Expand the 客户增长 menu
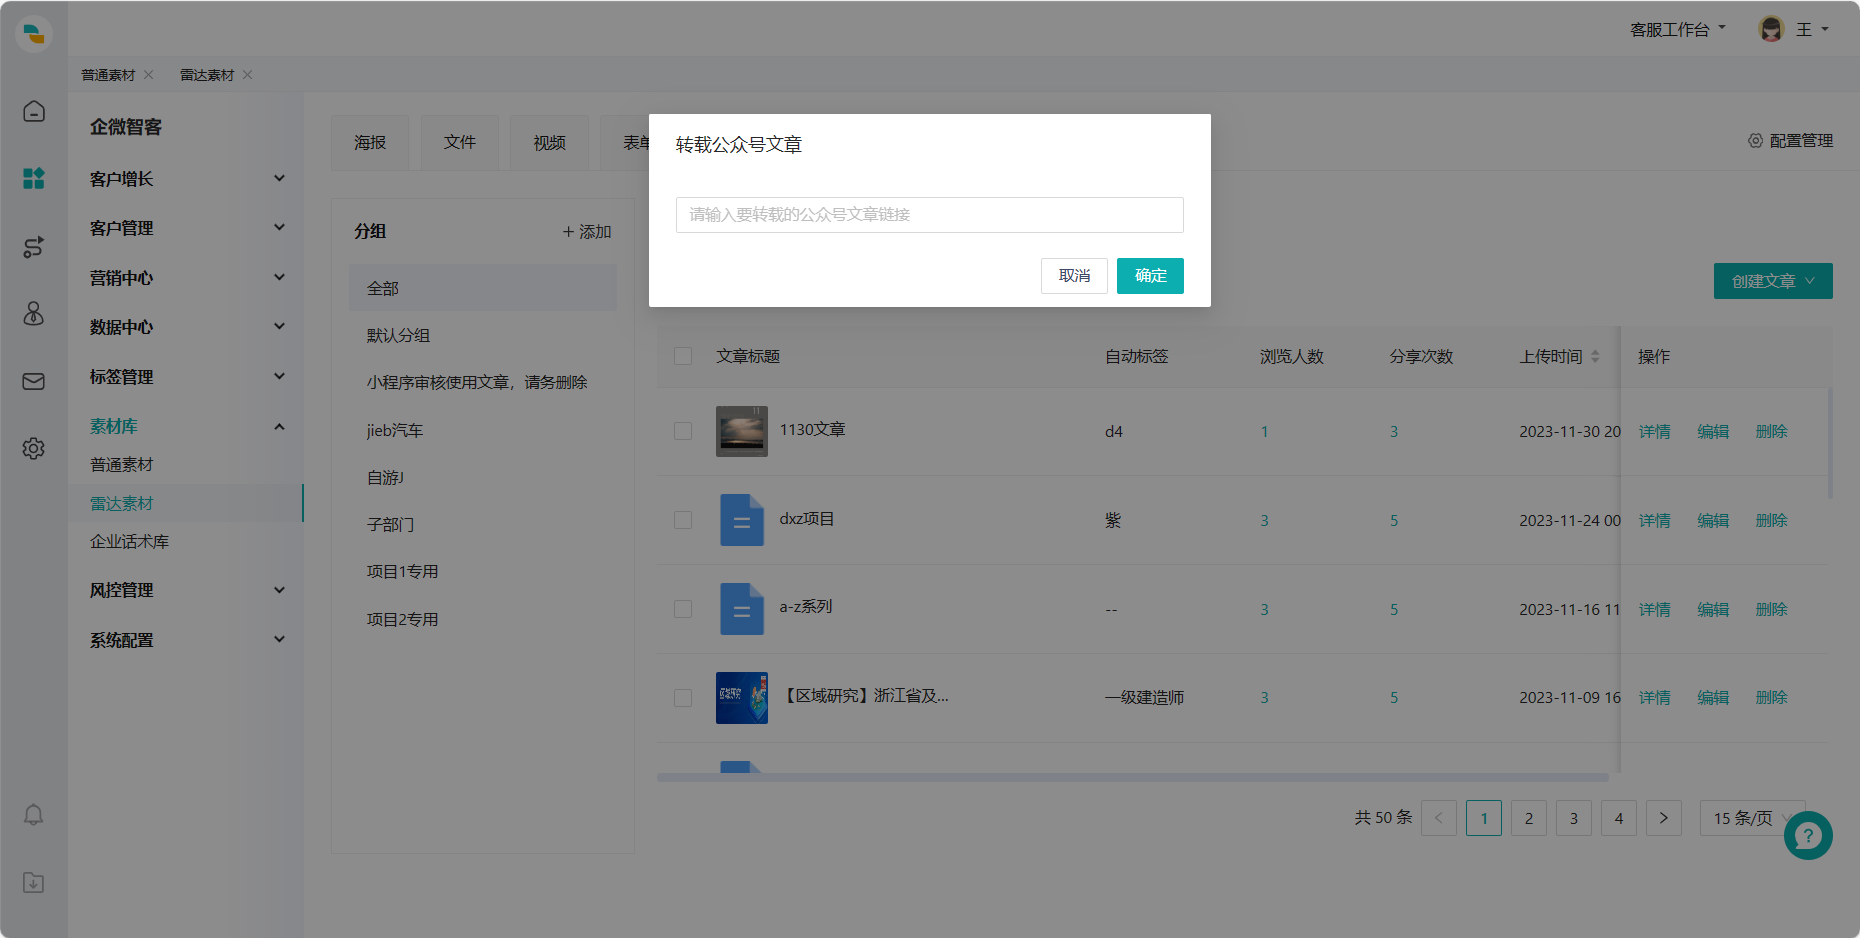This screenshot has width=1860, height=938. pos(187,179)
